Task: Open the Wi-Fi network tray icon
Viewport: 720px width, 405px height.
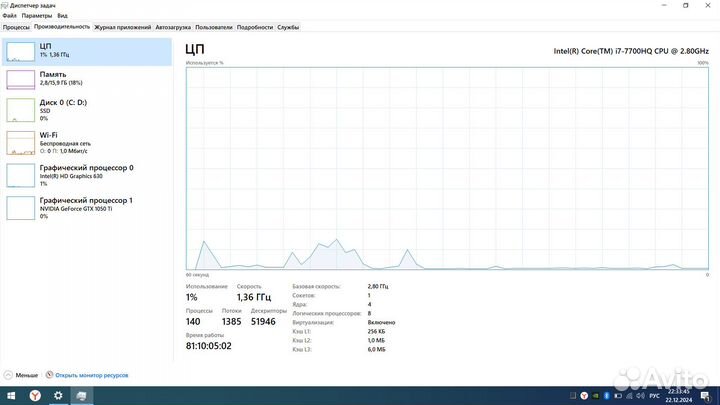Action: [629, 396]
